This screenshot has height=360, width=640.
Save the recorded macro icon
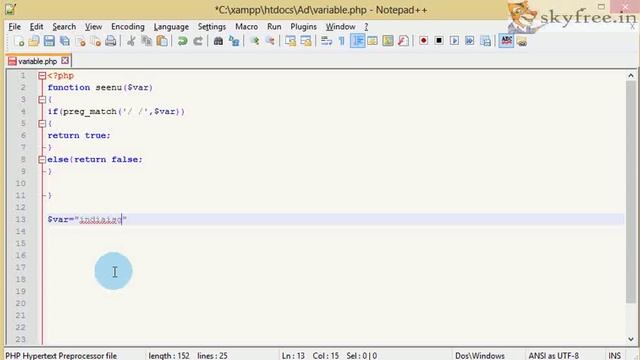[x=485, y=41]
